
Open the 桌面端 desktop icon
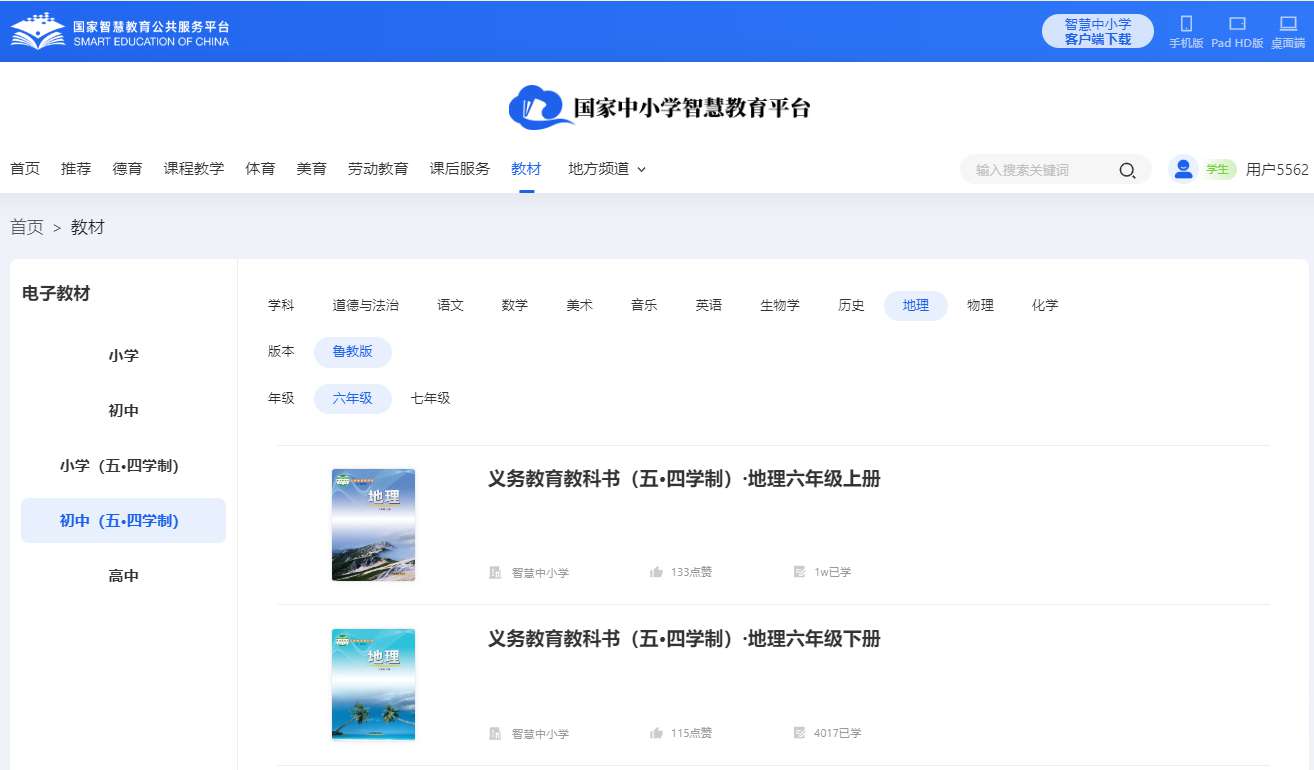pos(1288,23)
